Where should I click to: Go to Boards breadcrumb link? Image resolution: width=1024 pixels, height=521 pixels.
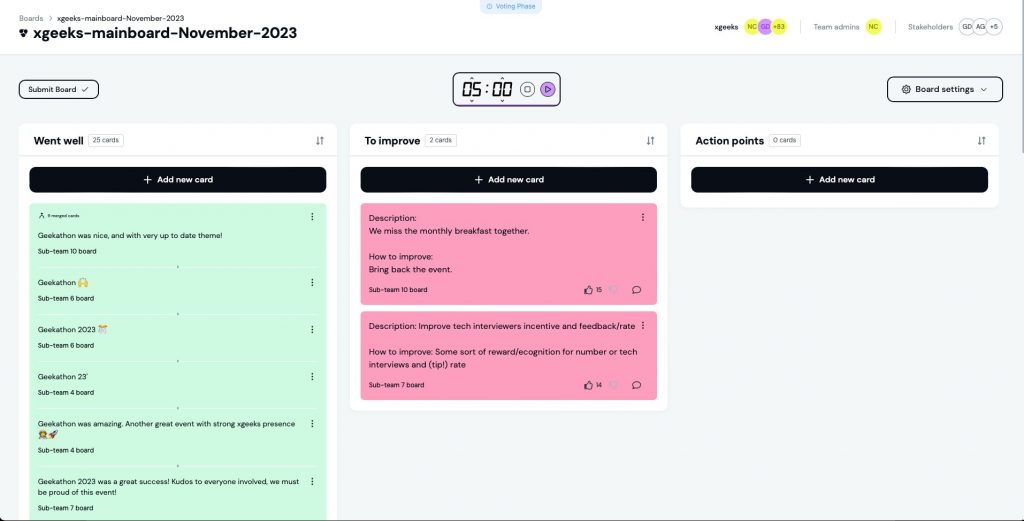coord(31,18)
